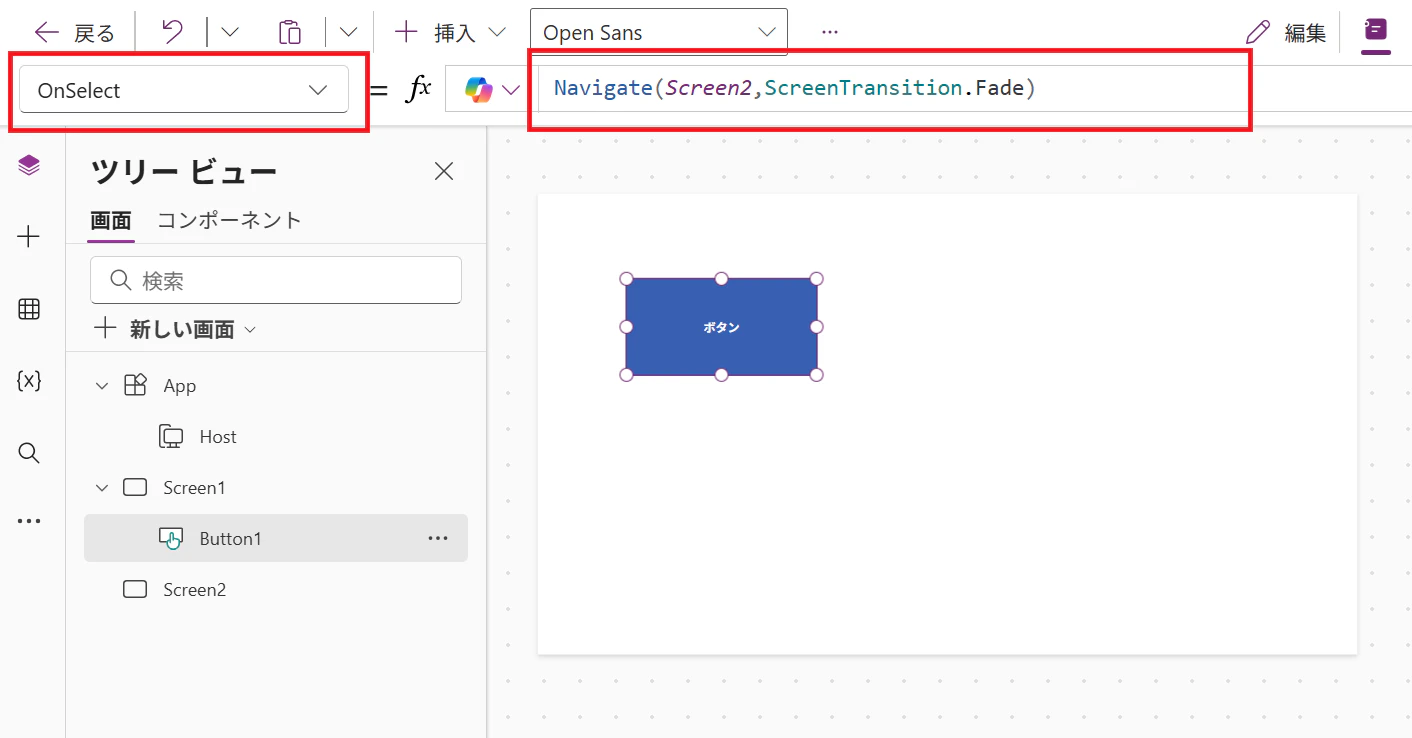Screen dimensions: 1412x738
Task: Click the toolbar overflow ellipsis
Action: point(829,32)
